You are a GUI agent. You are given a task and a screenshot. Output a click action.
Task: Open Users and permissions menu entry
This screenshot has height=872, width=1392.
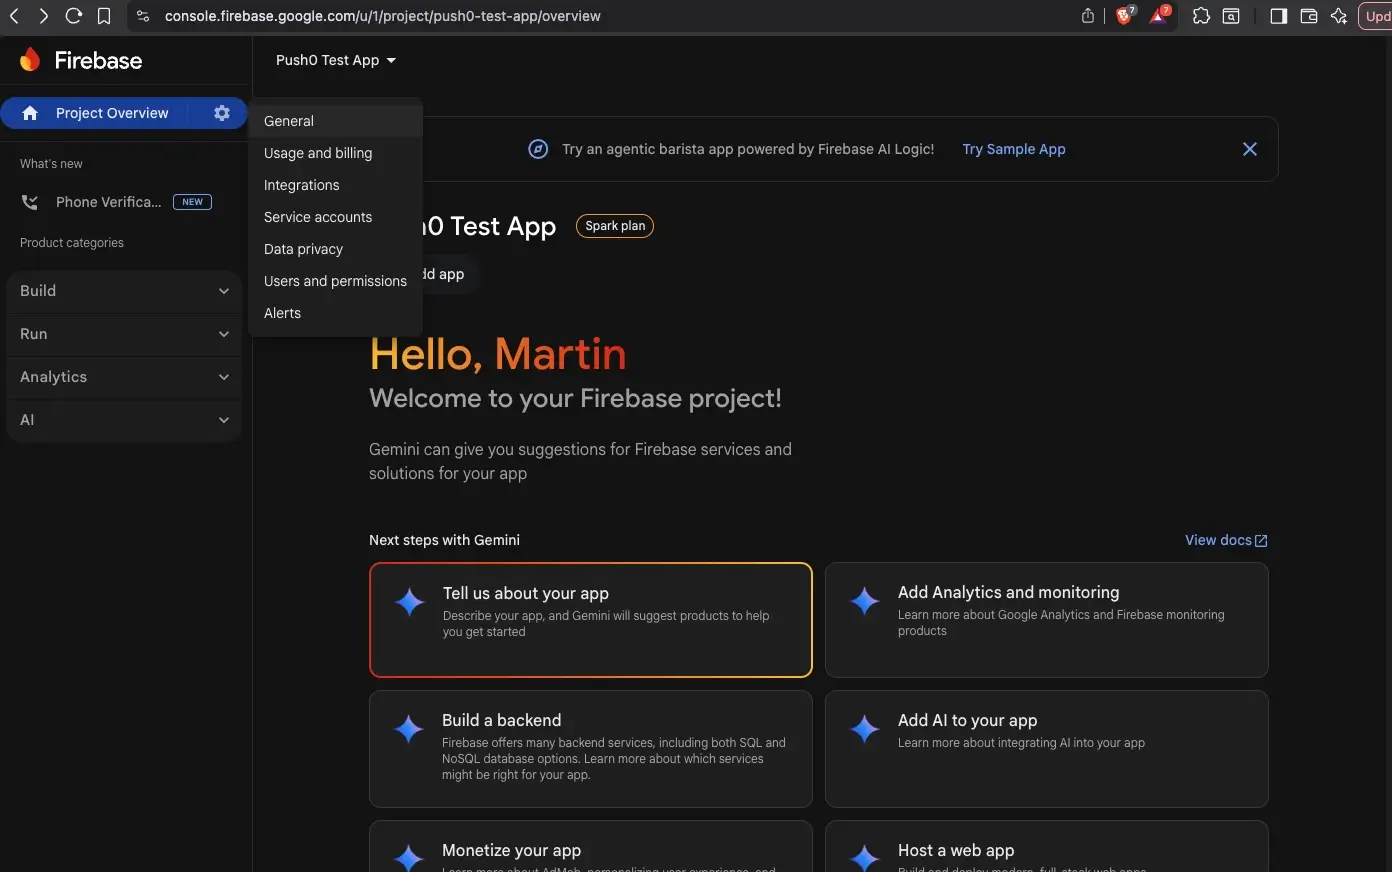[335, 281]
